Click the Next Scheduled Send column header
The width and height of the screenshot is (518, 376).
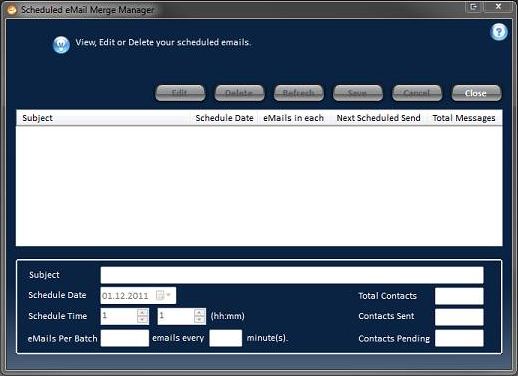point(378,118)
